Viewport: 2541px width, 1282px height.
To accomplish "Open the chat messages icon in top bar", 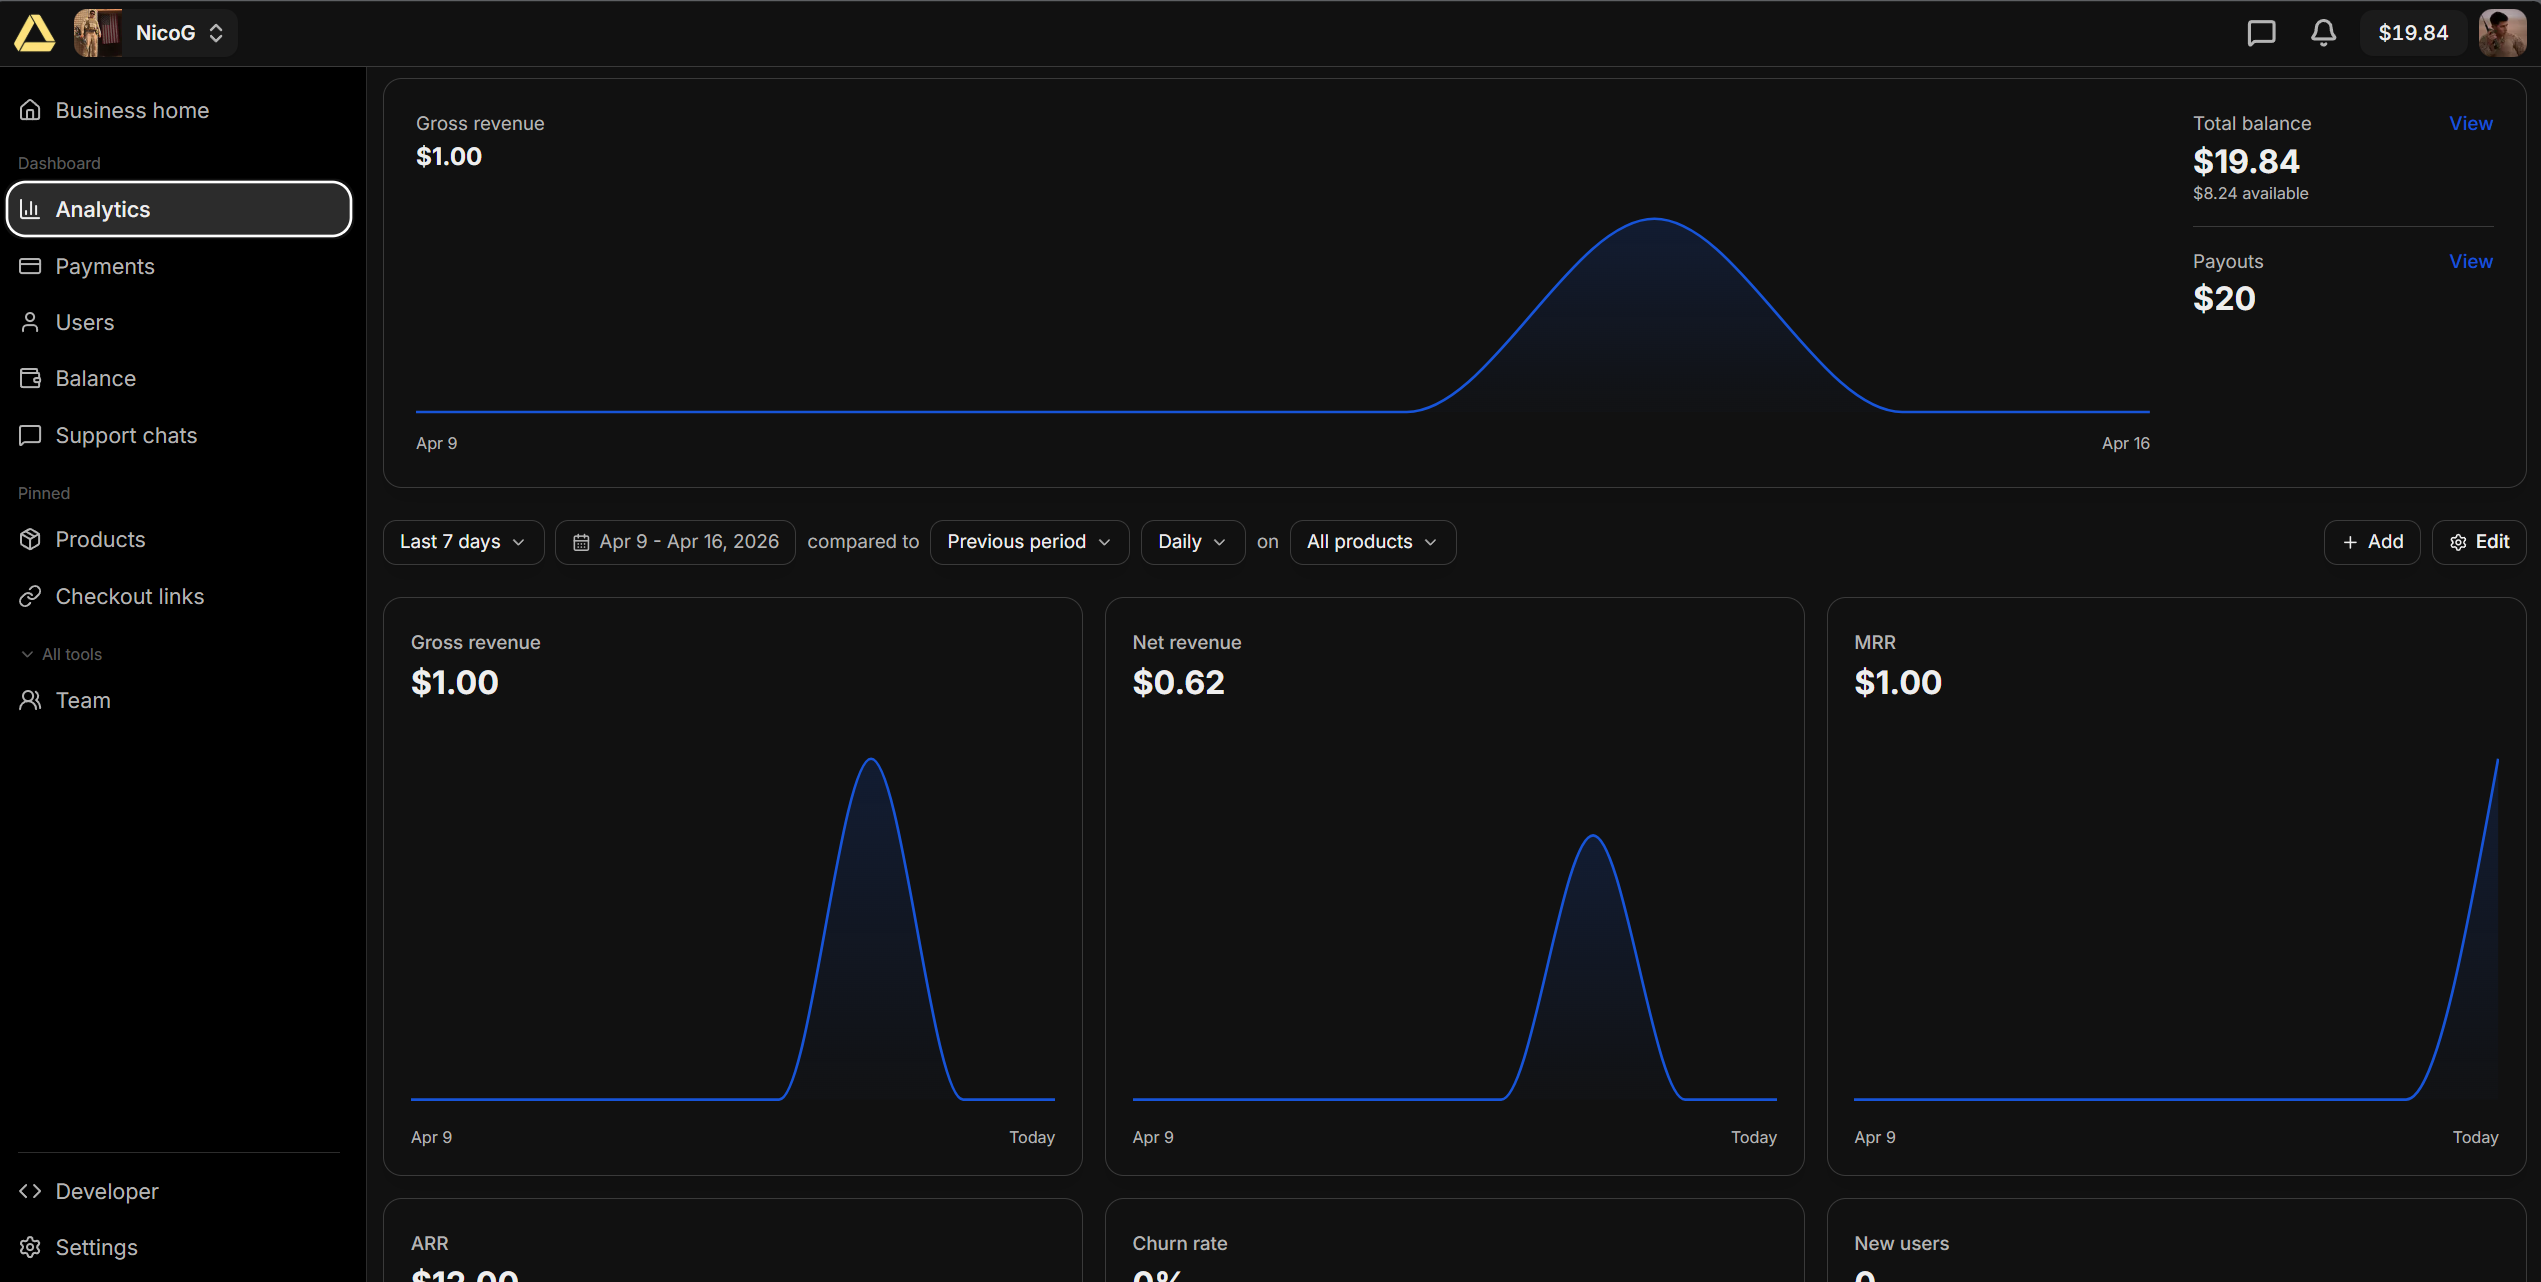I will 2261,33.
